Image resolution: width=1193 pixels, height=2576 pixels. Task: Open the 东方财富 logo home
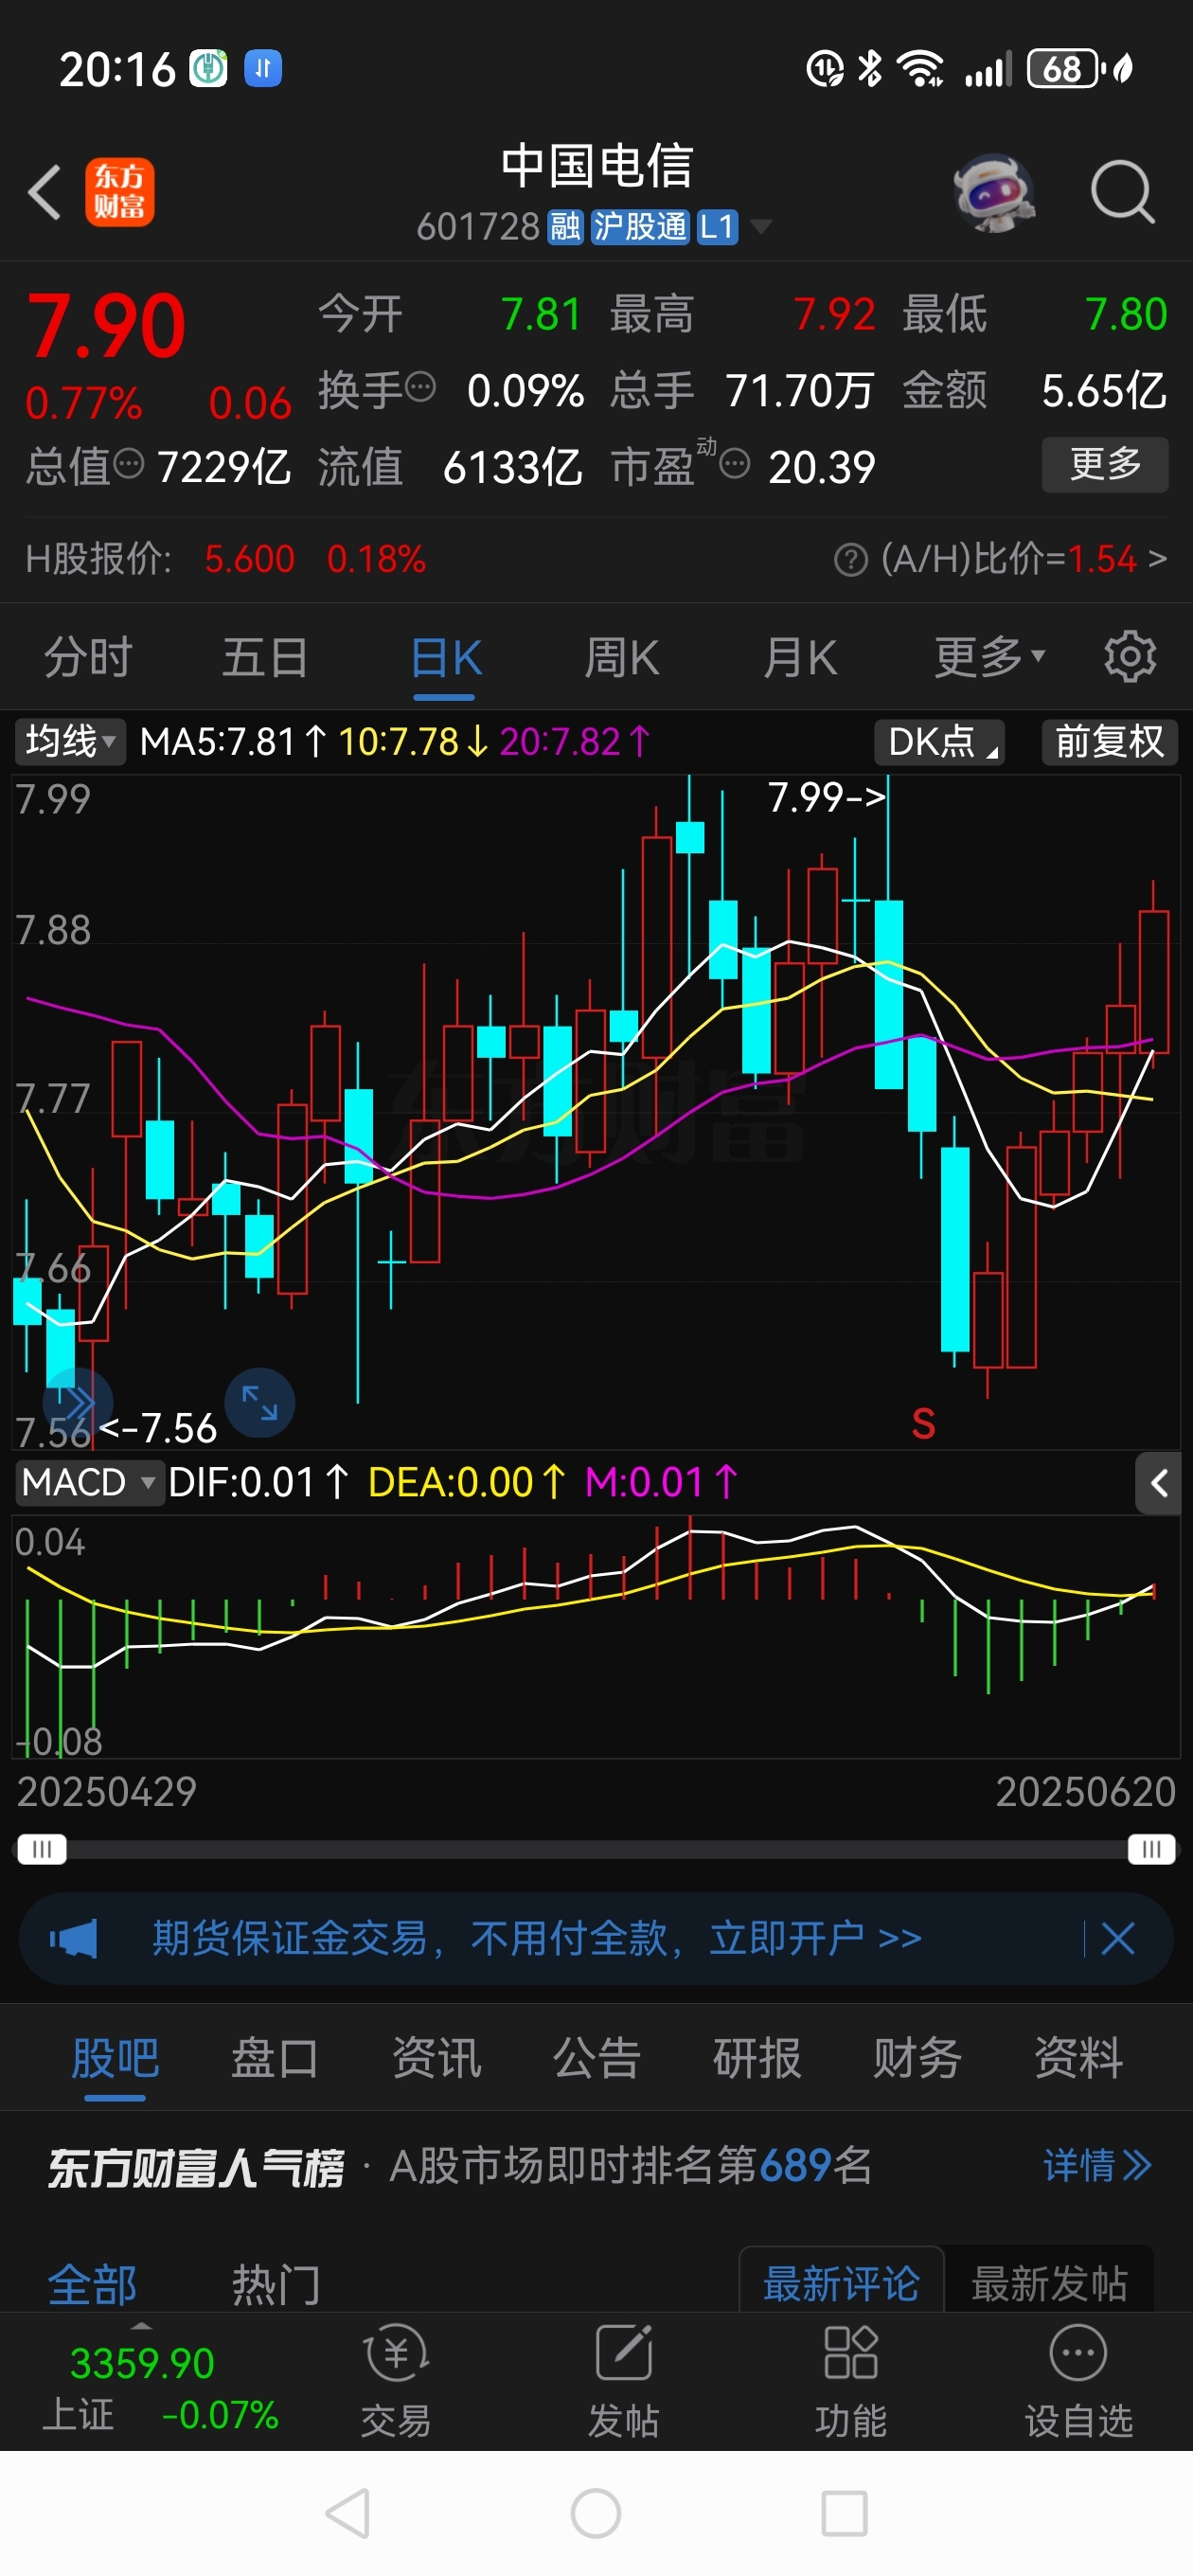click(x=120, y=192)
